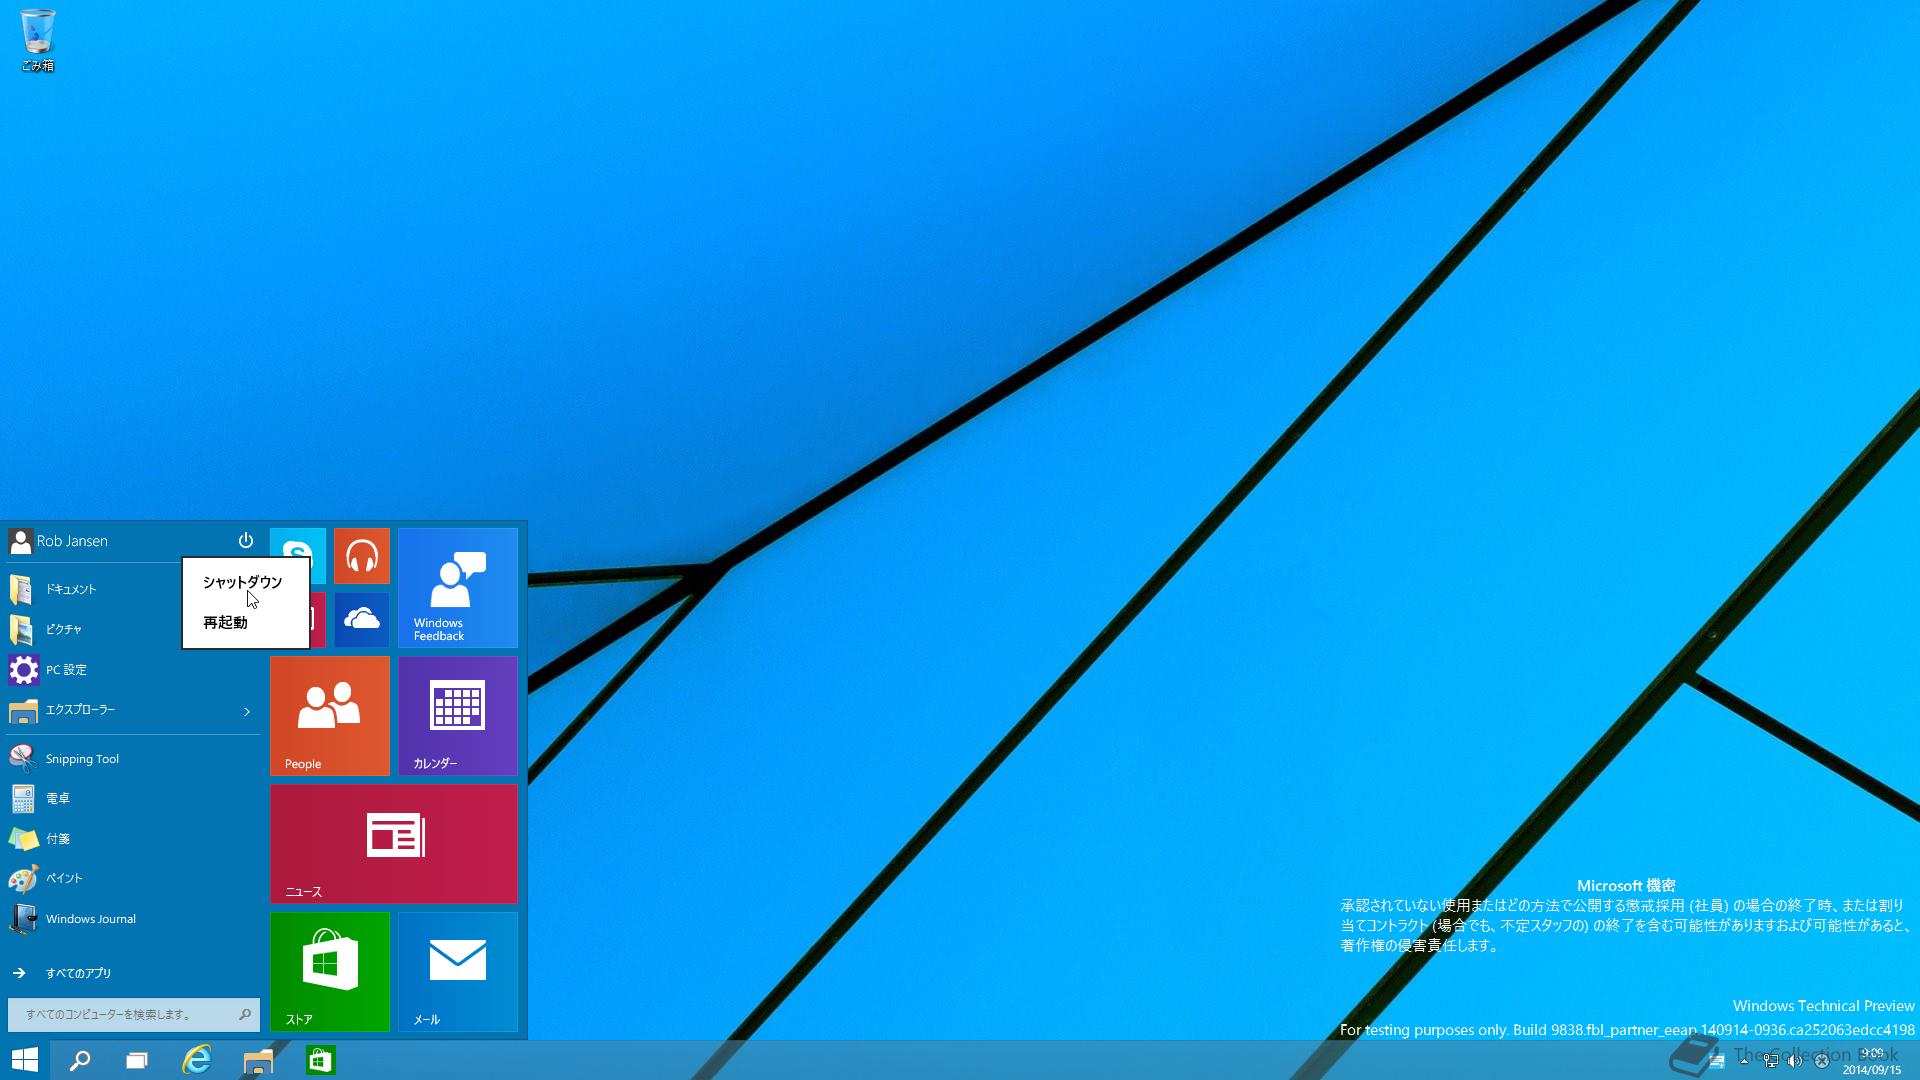1920x1080 pixels.
Task: Expand エクスプローラー jump list arrow
Action: (x=247, y=711)
